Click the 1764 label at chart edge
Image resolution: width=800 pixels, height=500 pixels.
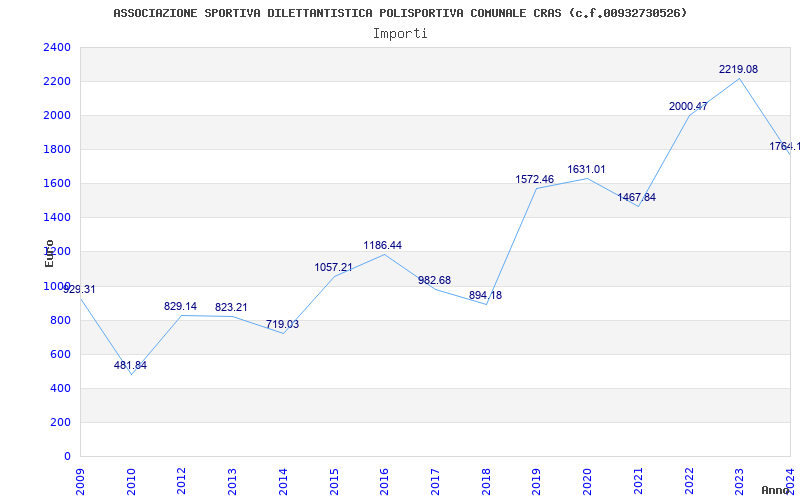[x=784, y=146]
